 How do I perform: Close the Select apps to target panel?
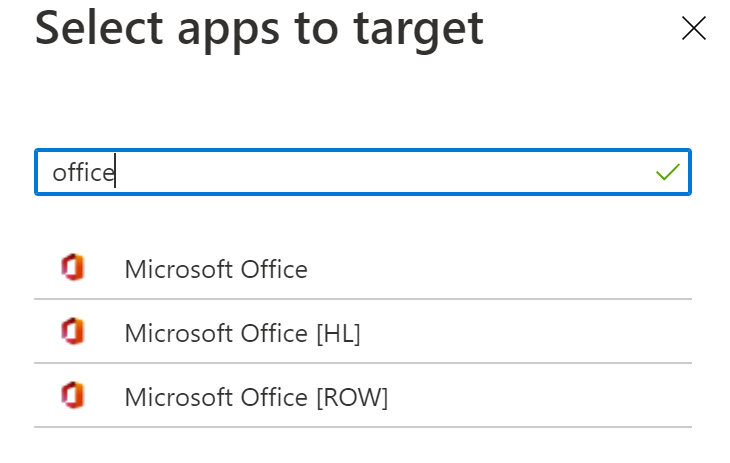(693, 29)
